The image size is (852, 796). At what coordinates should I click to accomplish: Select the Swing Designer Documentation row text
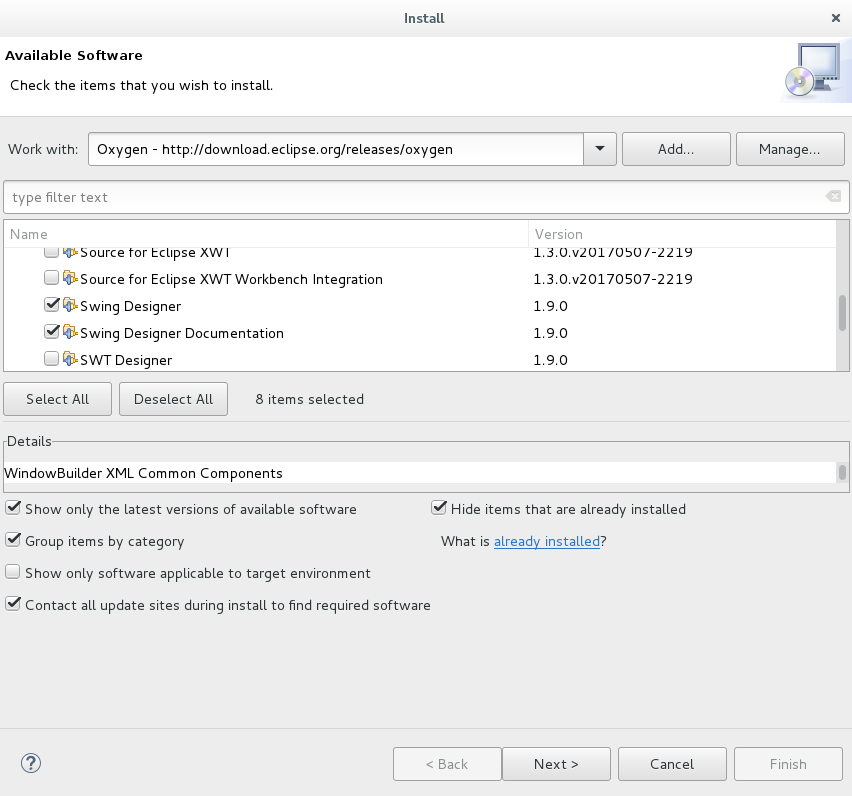(182, 333)
